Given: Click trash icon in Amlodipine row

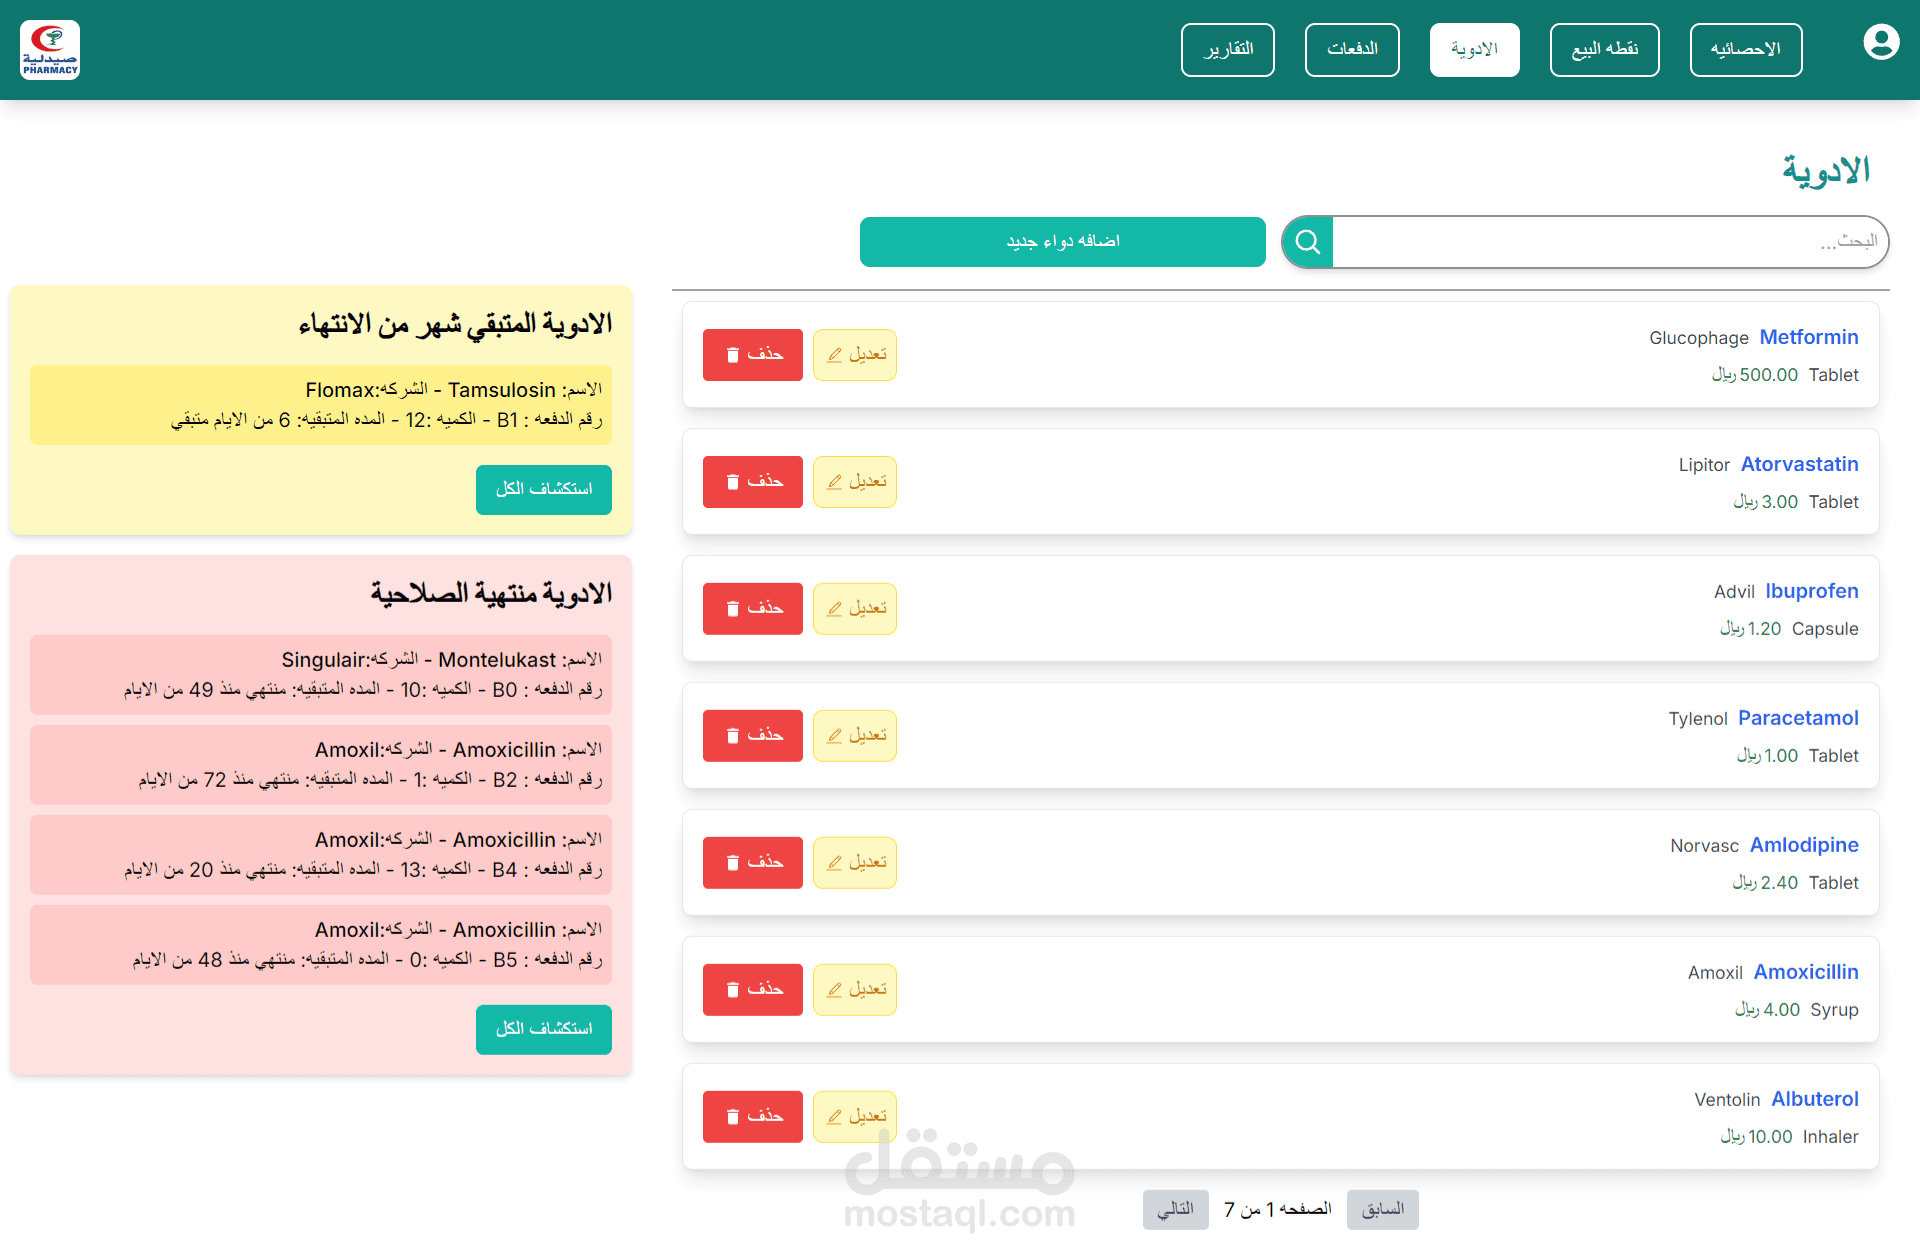Looking at the screenshot, I should pyautogui.click(x=733, y=863).
